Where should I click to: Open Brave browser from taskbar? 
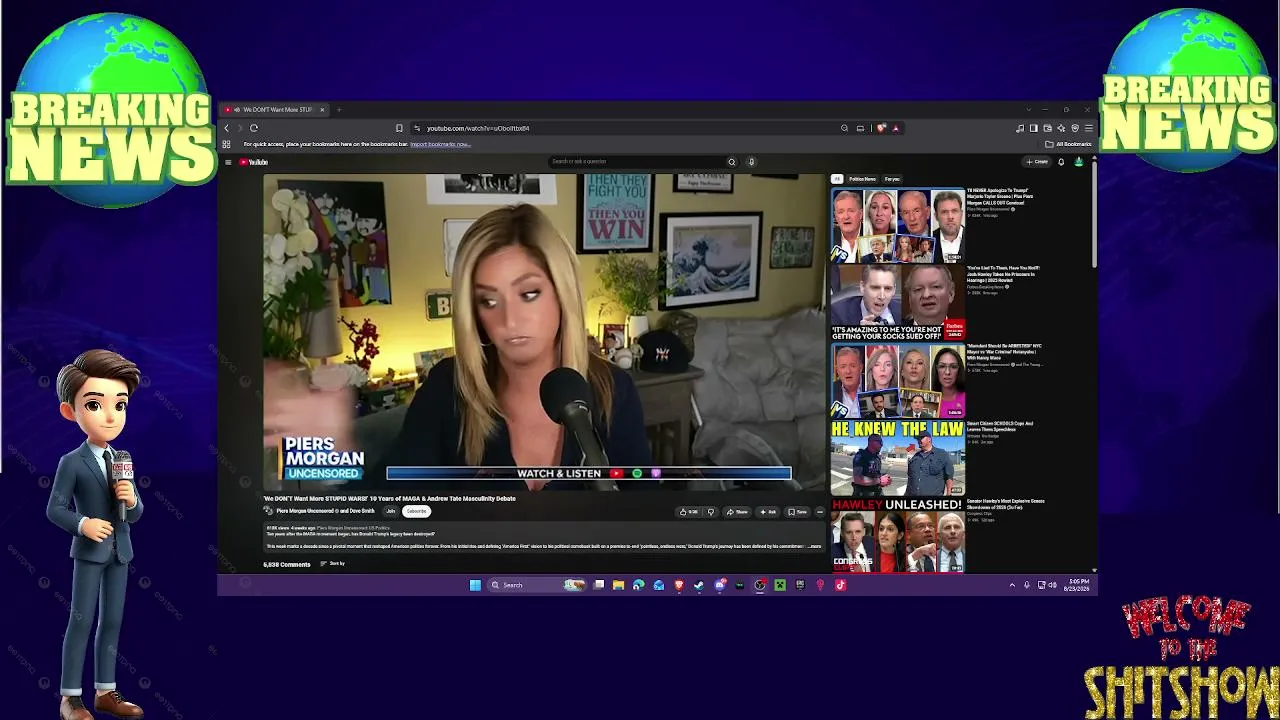coord(679,585)
